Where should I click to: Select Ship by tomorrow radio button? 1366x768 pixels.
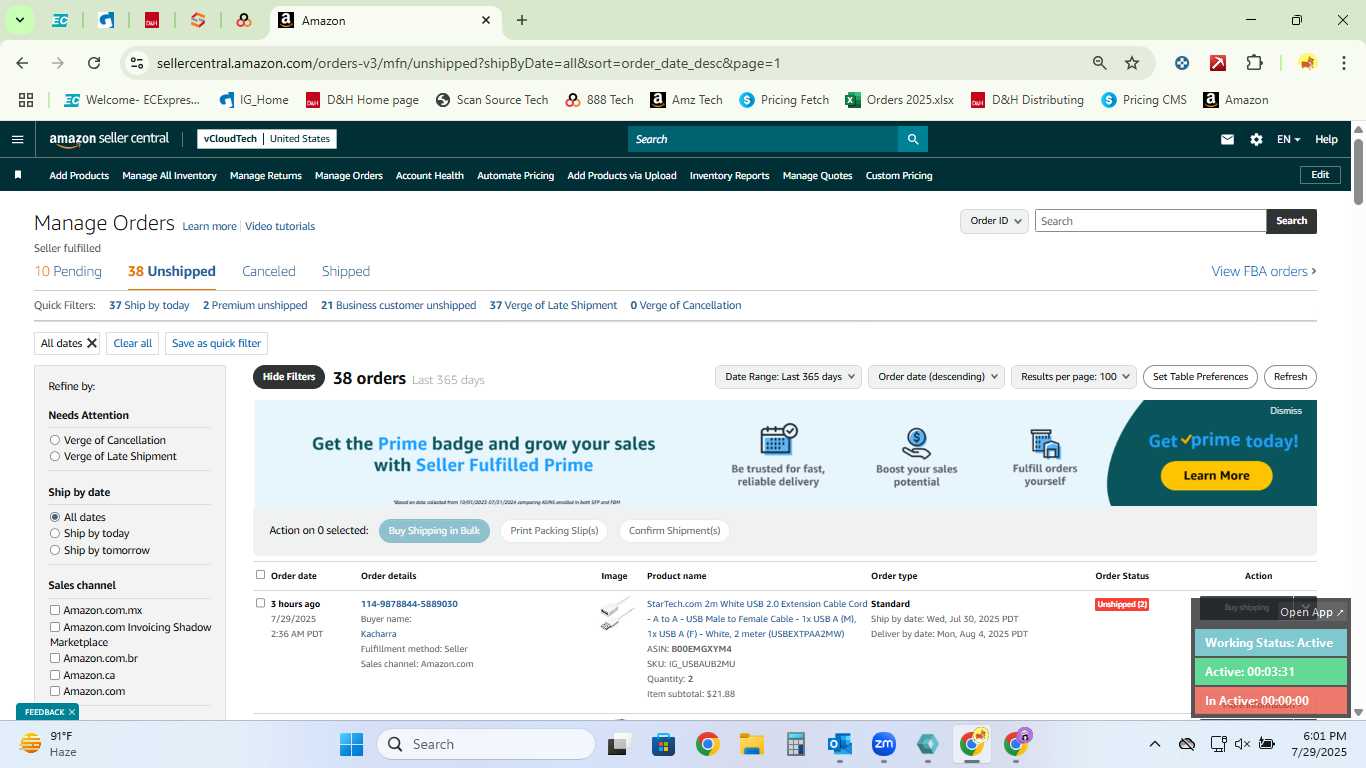55,550
